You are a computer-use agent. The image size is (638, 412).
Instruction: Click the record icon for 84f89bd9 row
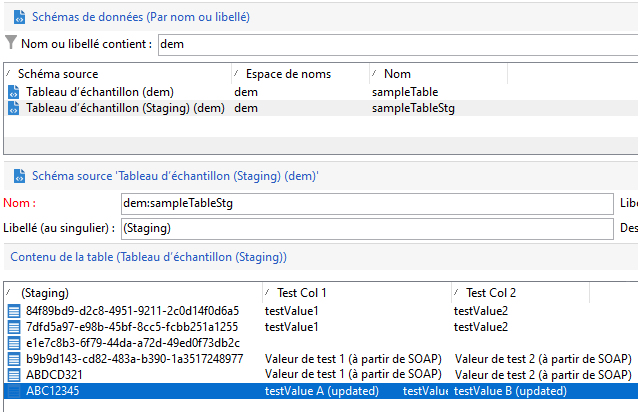coord(13,311)
